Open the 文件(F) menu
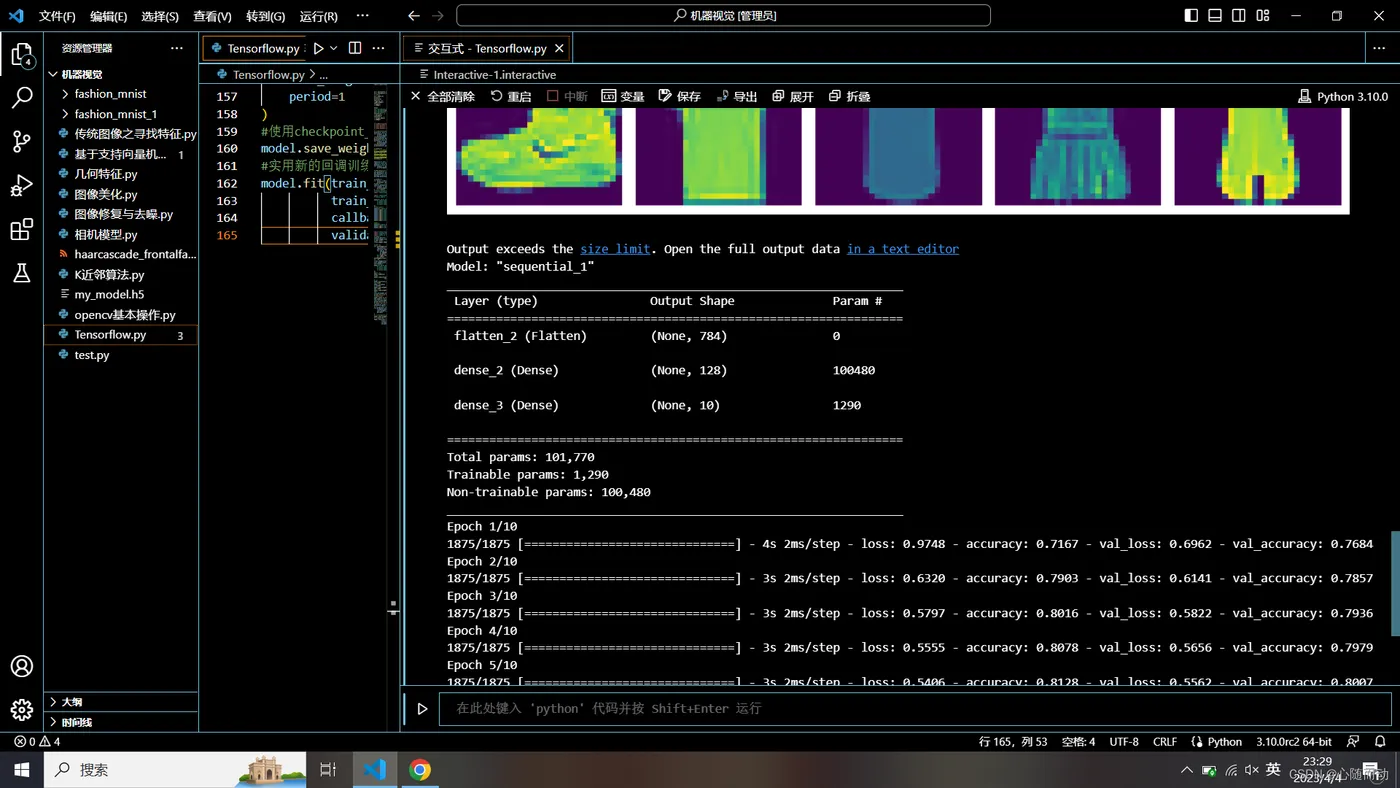Viewport: 1400px width, 788px height. pos(57,16)
